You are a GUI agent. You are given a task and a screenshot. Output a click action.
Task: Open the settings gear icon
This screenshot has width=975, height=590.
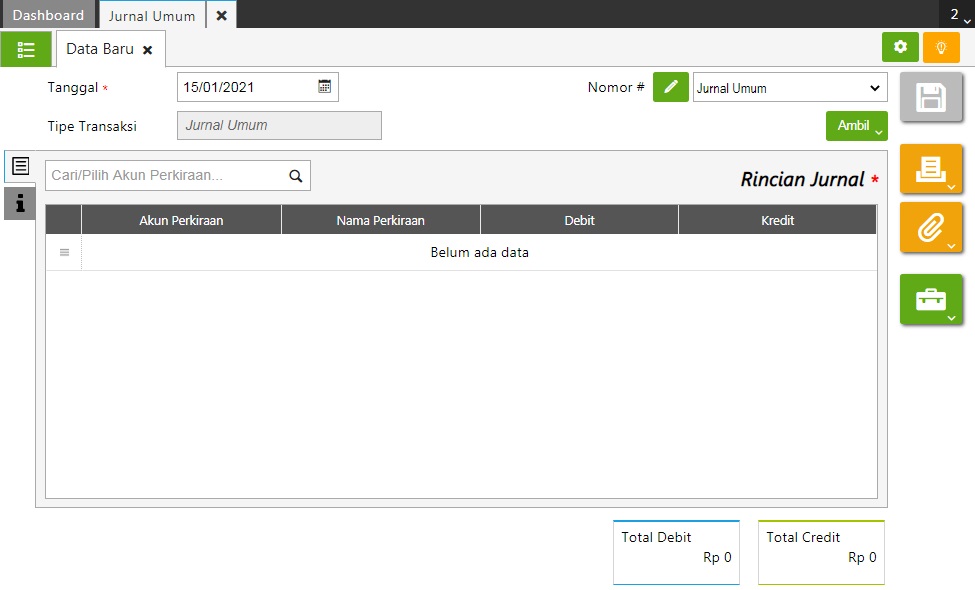click(x=900, y=47)
